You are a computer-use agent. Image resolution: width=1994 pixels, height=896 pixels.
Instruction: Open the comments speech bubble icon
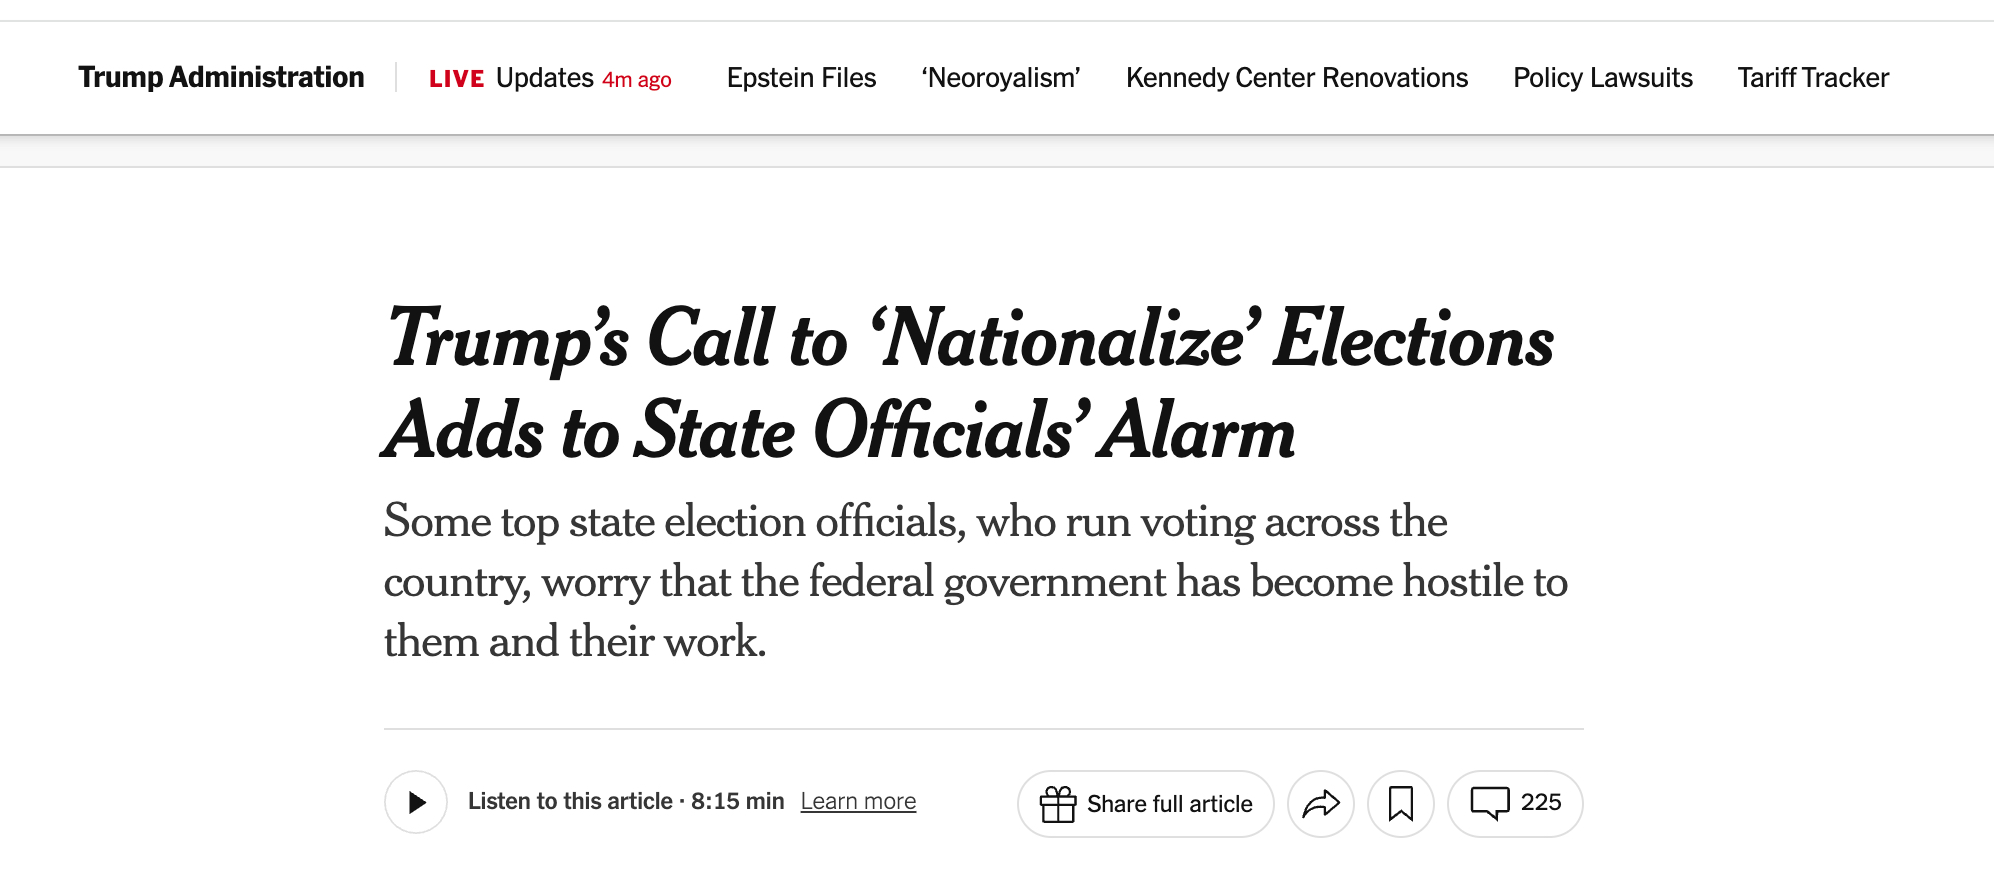click(1489, 803)
